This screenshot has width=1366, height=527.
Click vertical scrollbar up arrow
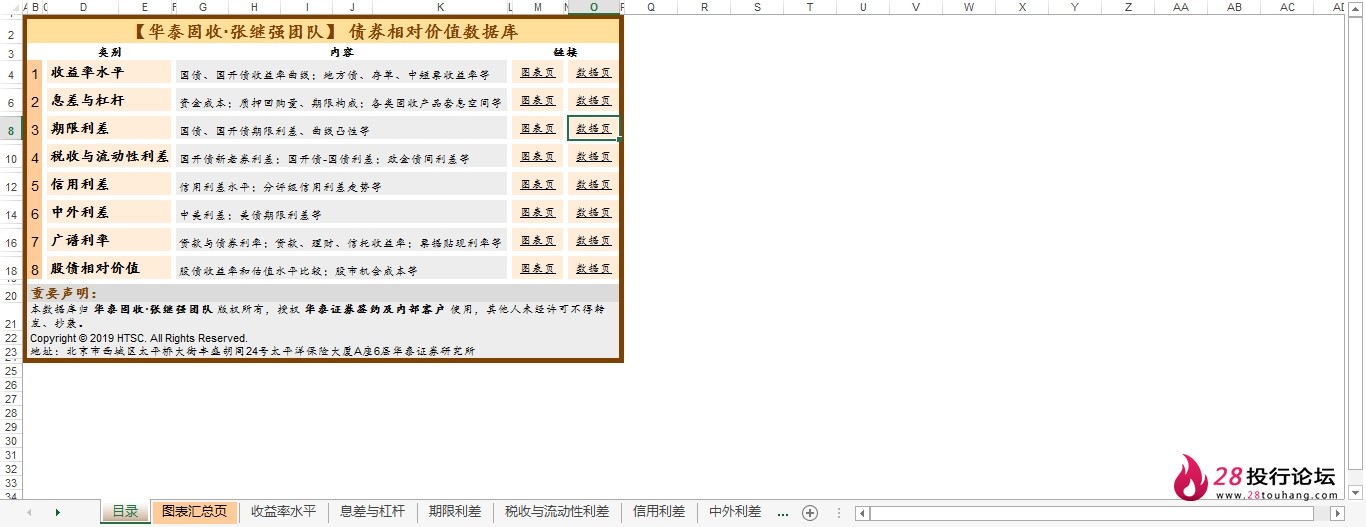pyautogui.click(x=1357, y=7)
